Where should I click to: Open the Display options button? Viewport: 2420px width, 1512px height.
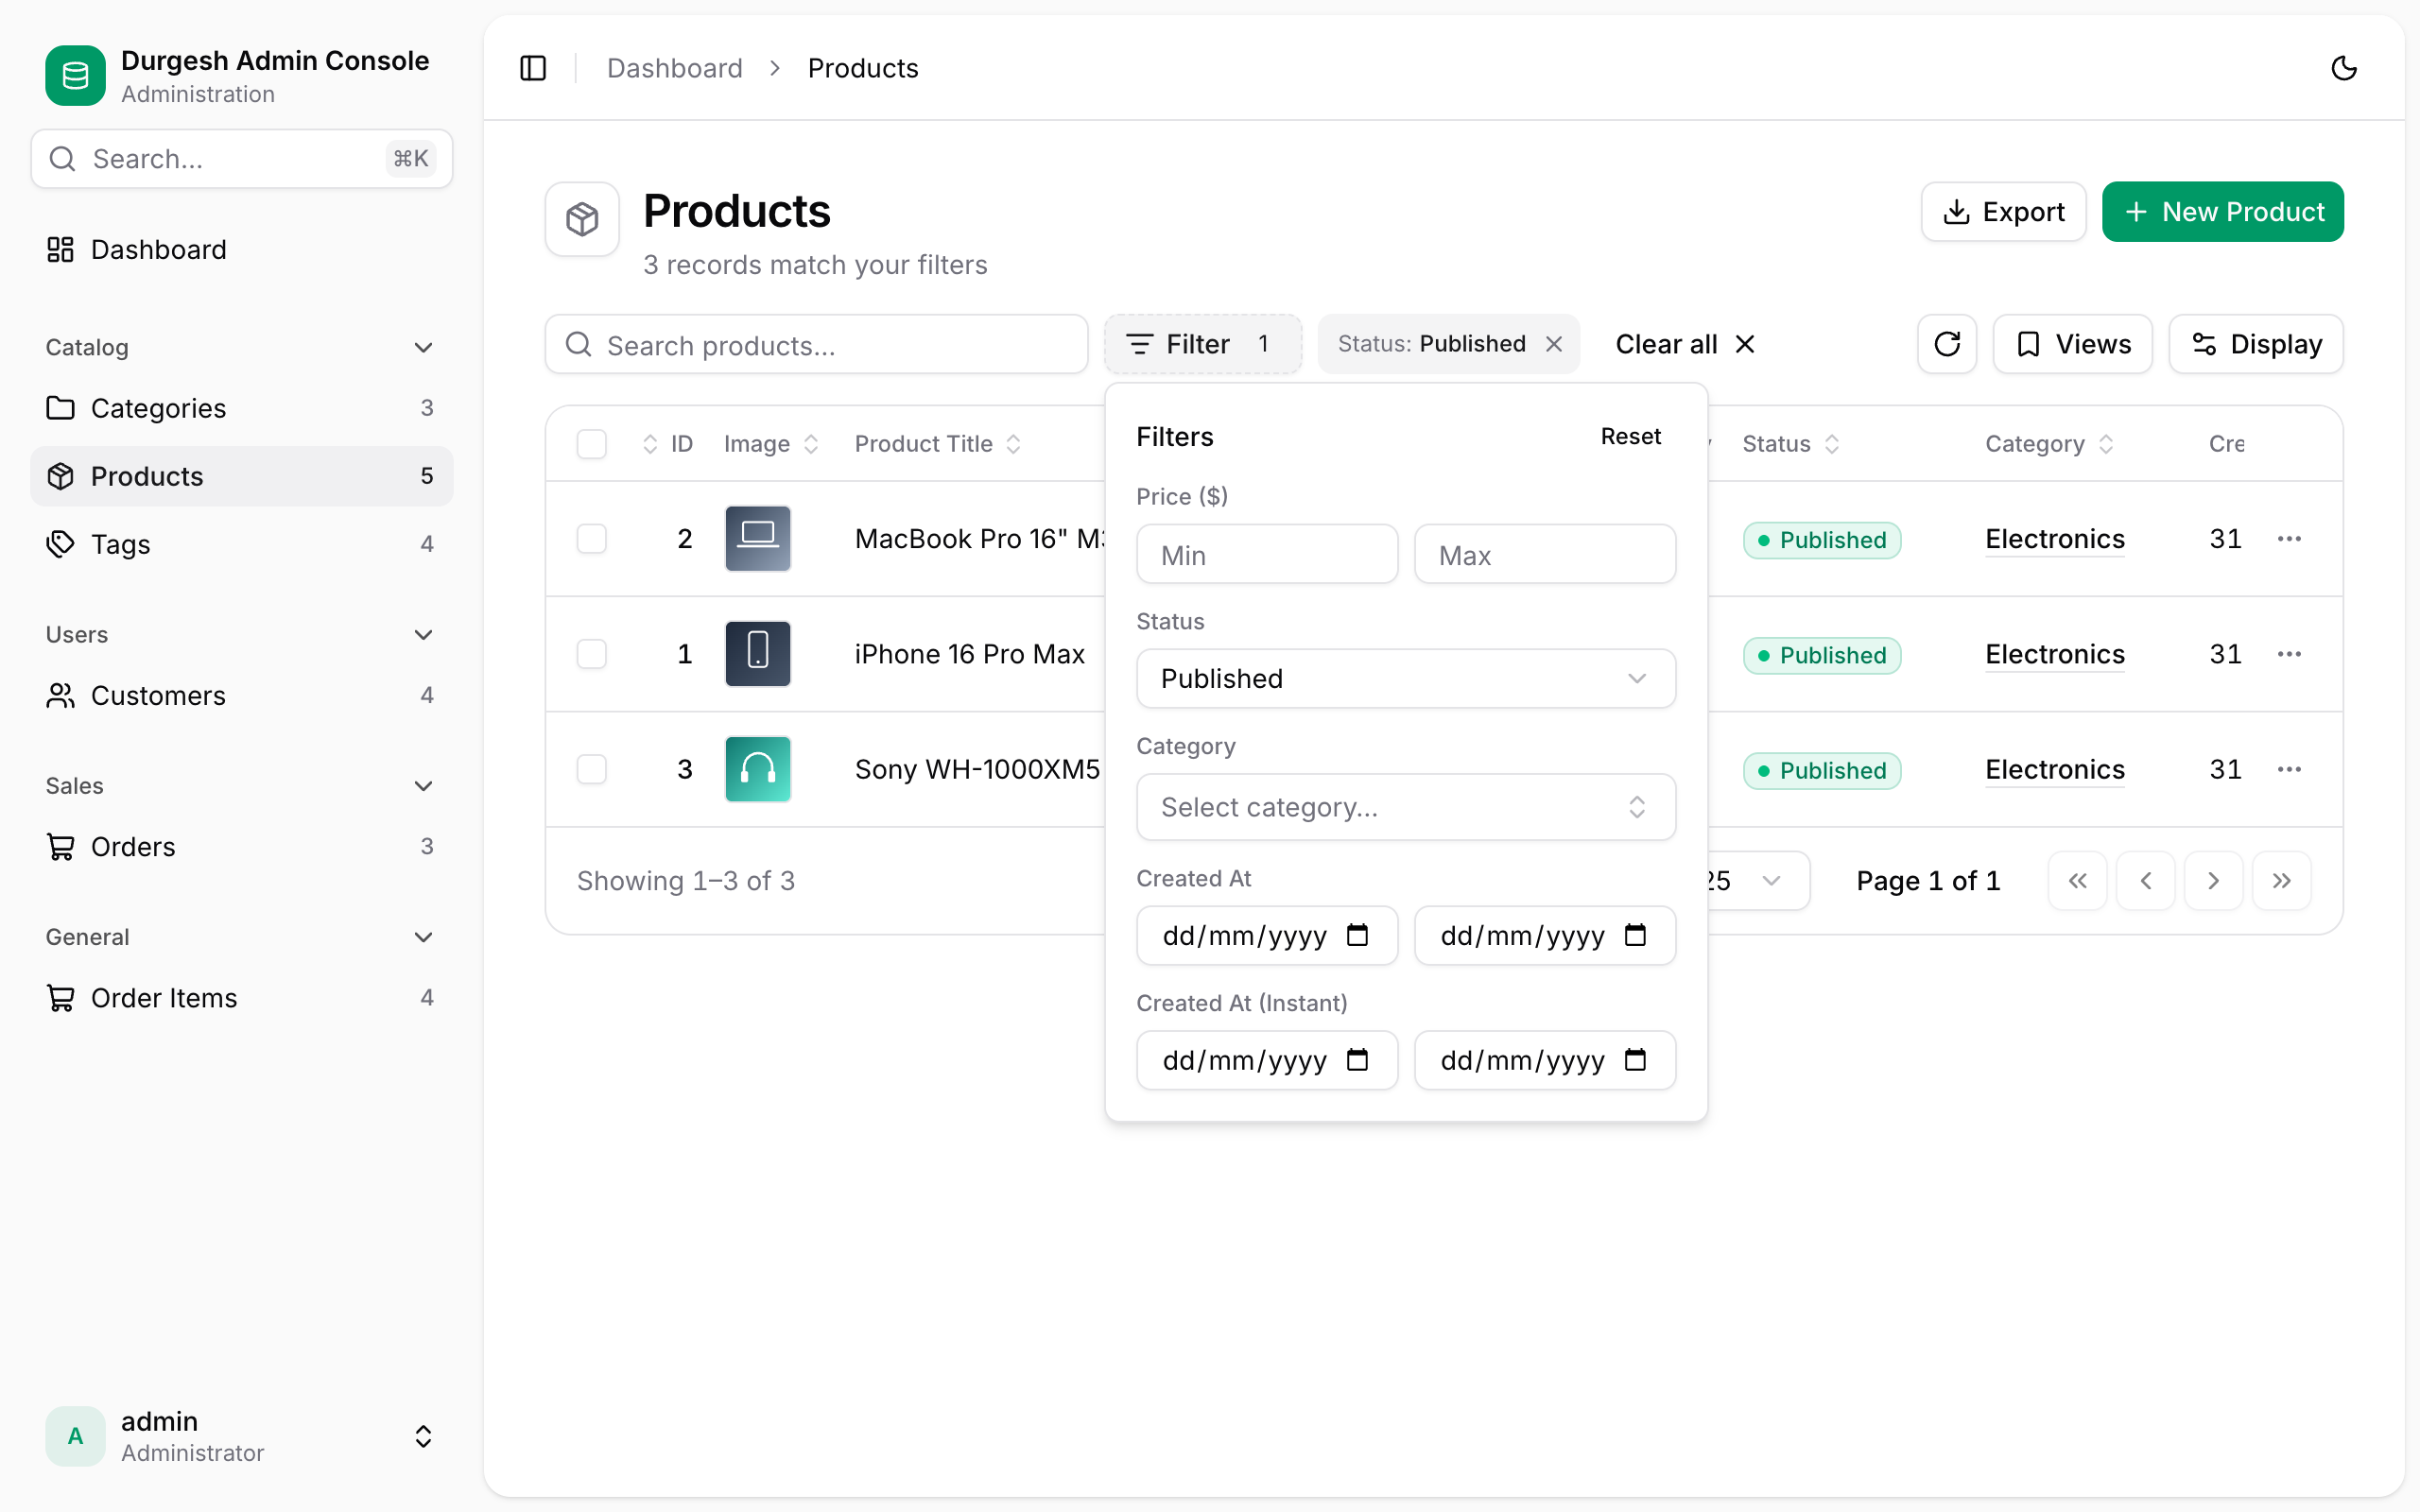click(x=2255, y=344)
